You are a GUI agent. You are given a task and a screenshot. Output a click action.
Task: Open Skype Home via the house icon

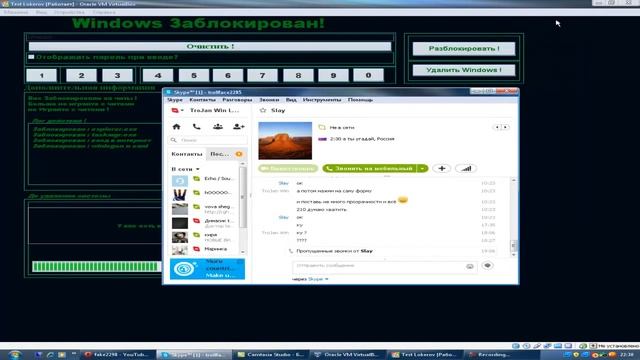click(176, 127)
